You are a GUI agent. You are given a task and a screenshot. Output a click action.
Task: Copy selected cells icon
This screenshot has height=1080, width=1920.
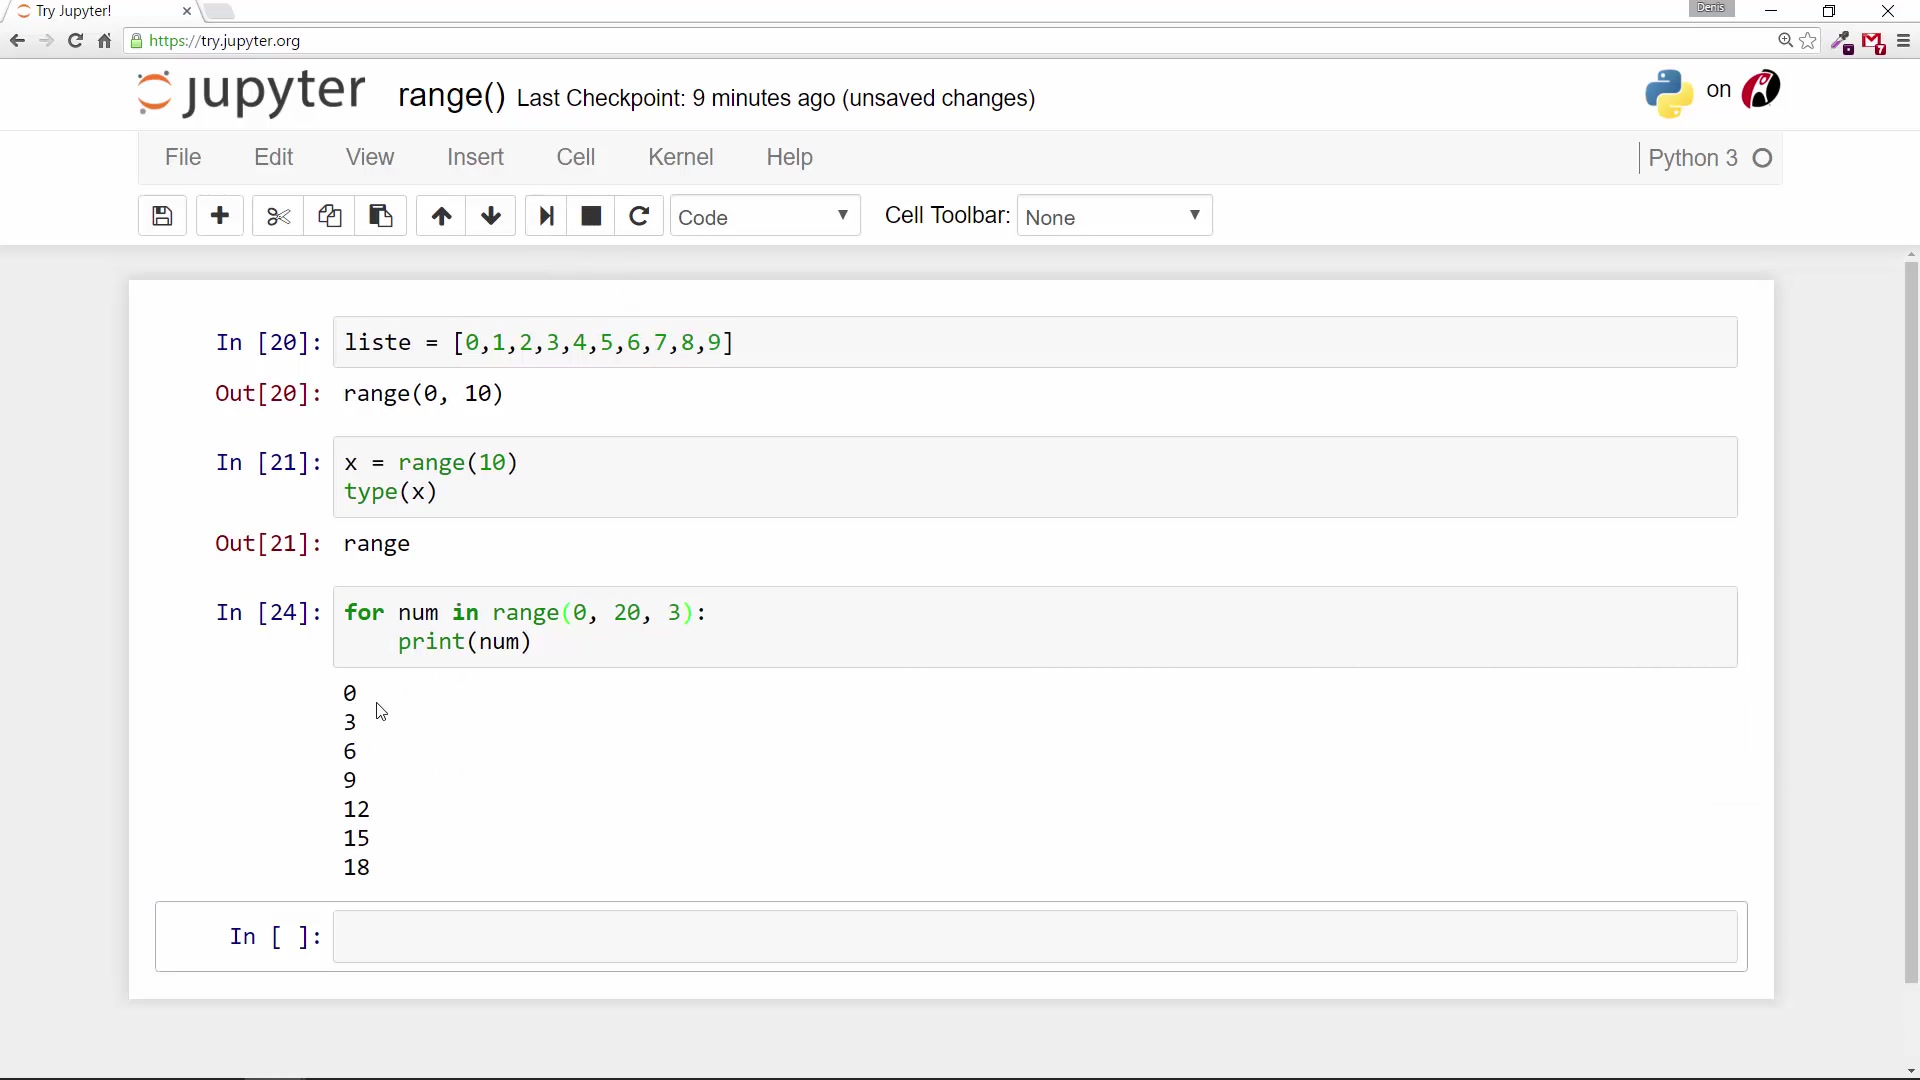click(x=329, y=216)
